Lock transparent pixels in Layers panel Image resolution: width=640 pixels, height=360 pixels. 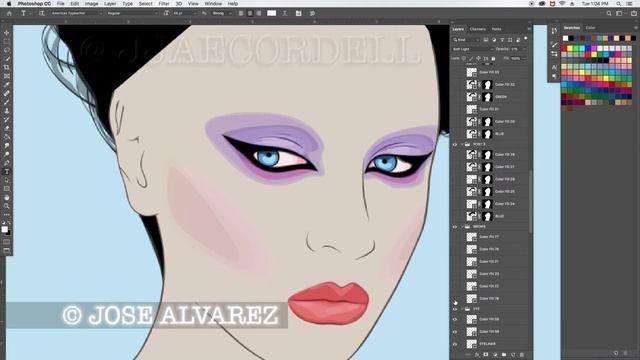(x=464, y=58)
